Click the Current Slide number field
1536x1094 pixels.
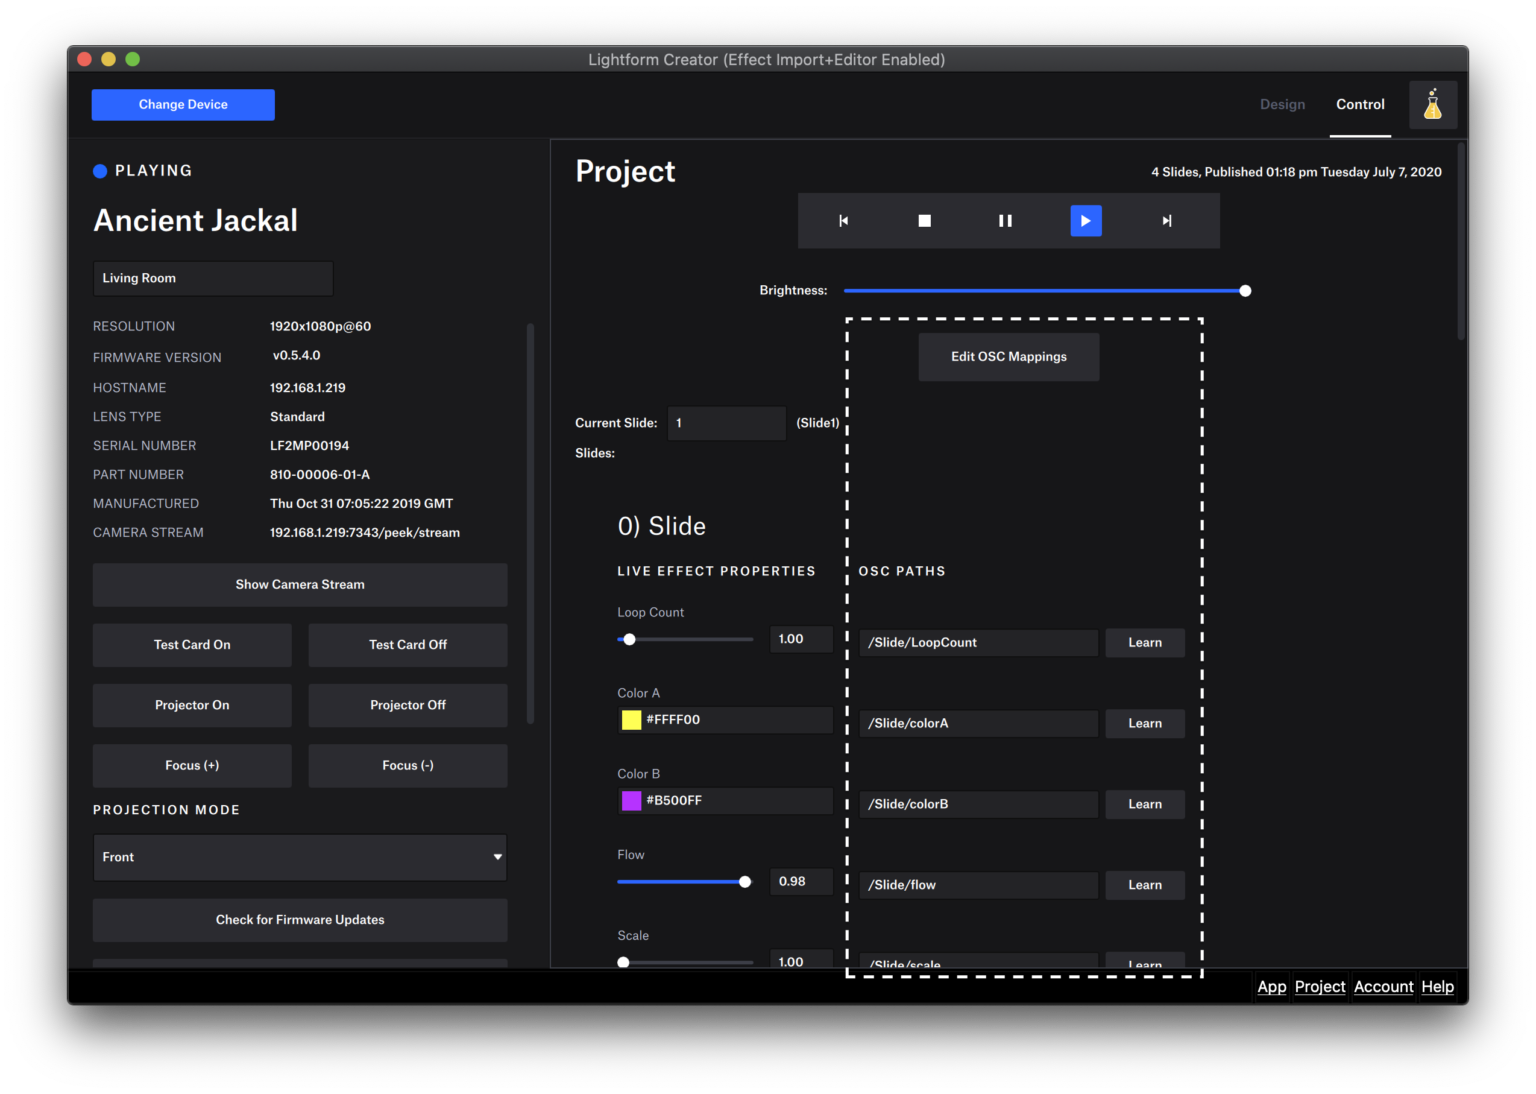click(x=727, y=423)
